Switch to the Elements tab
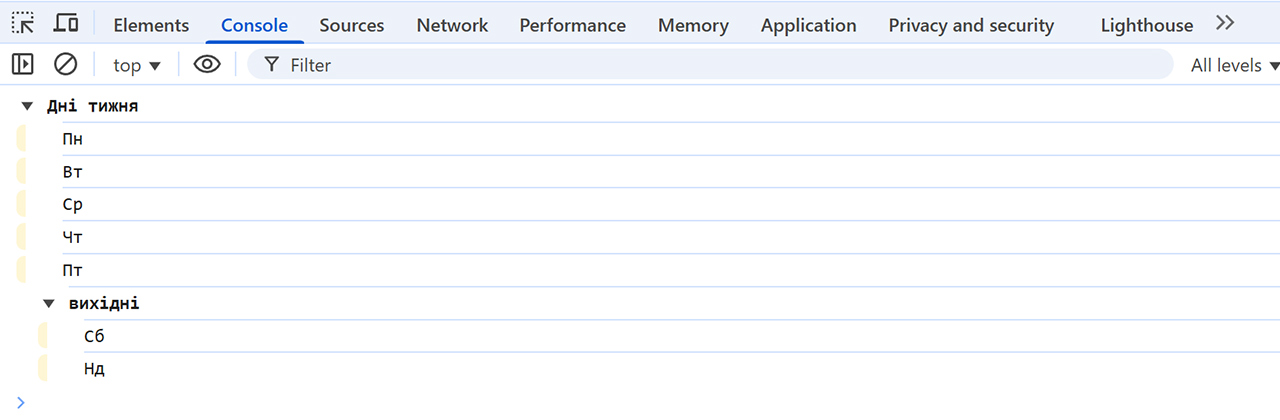 click(151, 25)
